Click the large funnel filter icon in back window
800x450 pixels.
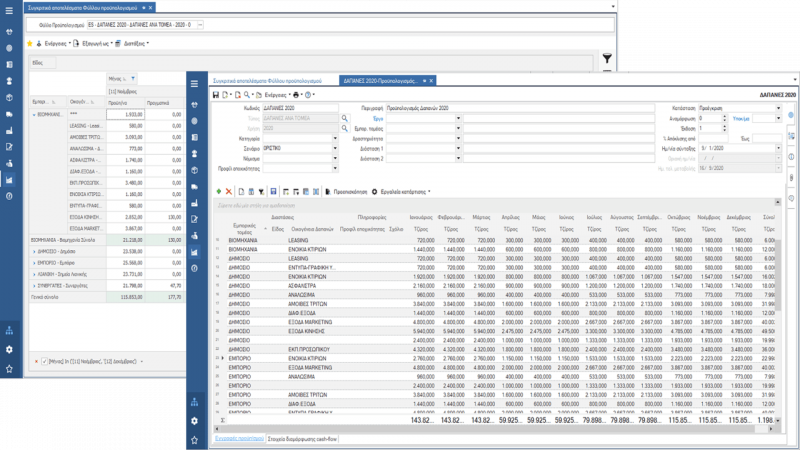[x=607, y=59]
